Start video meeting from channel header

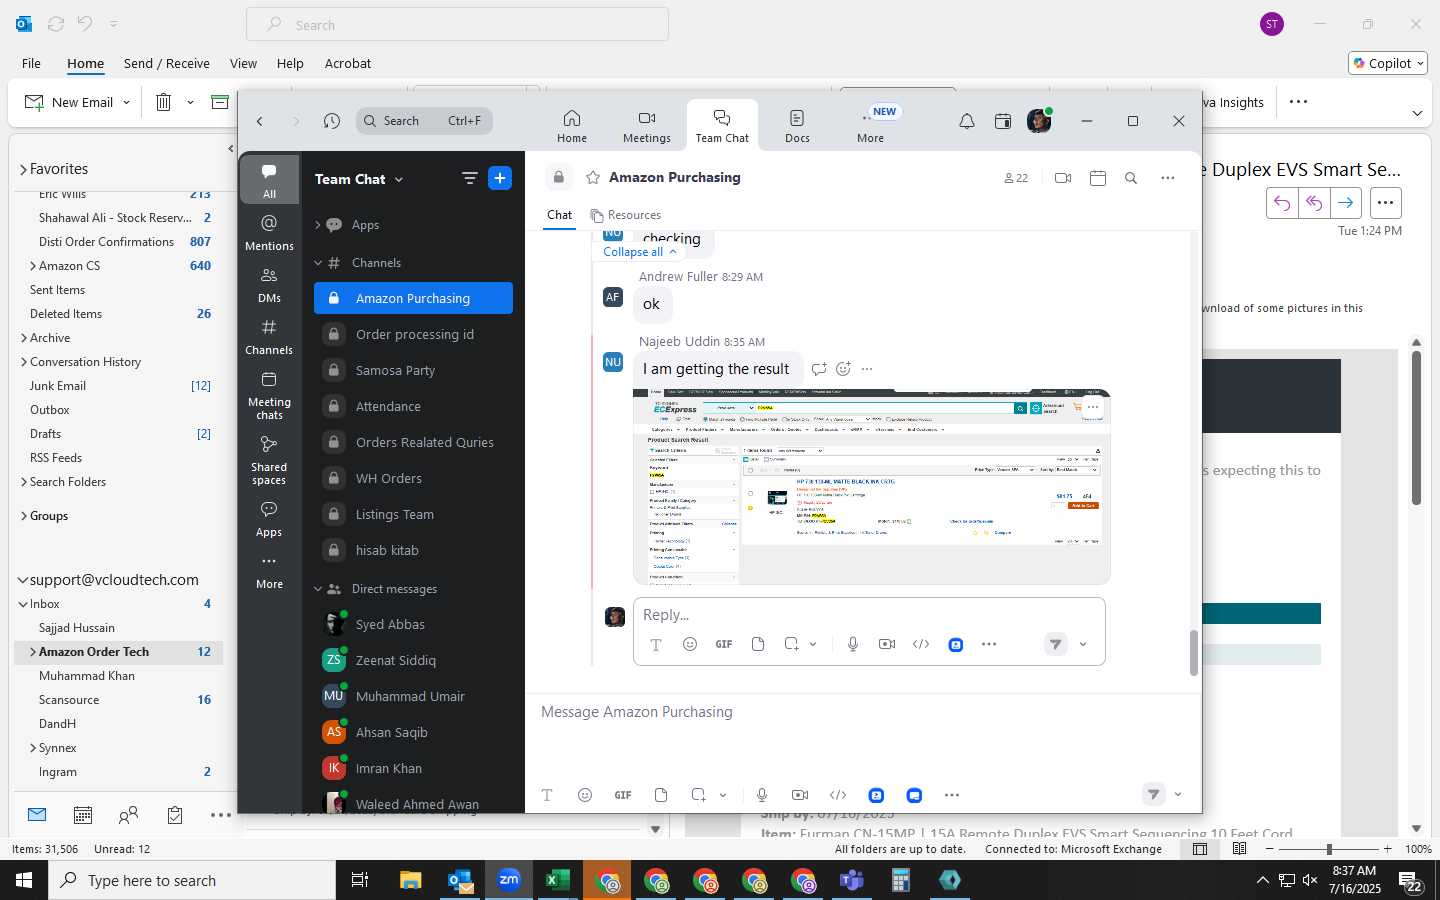click(1063, 178)
